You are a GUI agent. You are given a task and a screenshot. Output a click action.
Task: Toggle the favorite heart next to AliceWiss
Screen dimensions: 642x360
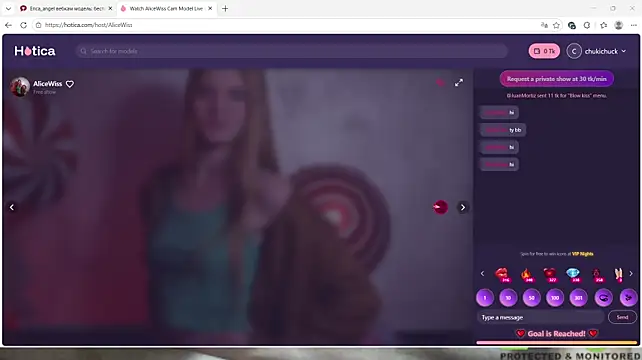pos(70,84)
